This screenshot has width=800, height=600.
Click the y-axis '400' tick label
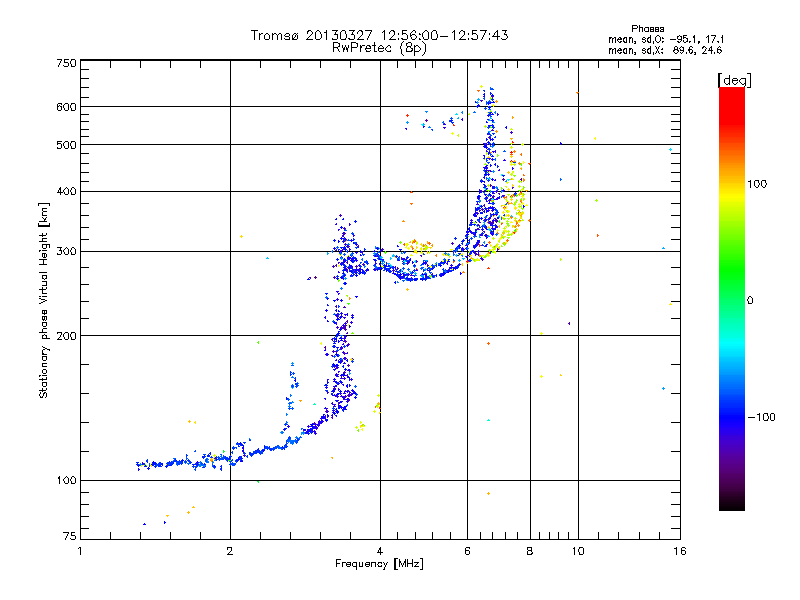[66, 192]
